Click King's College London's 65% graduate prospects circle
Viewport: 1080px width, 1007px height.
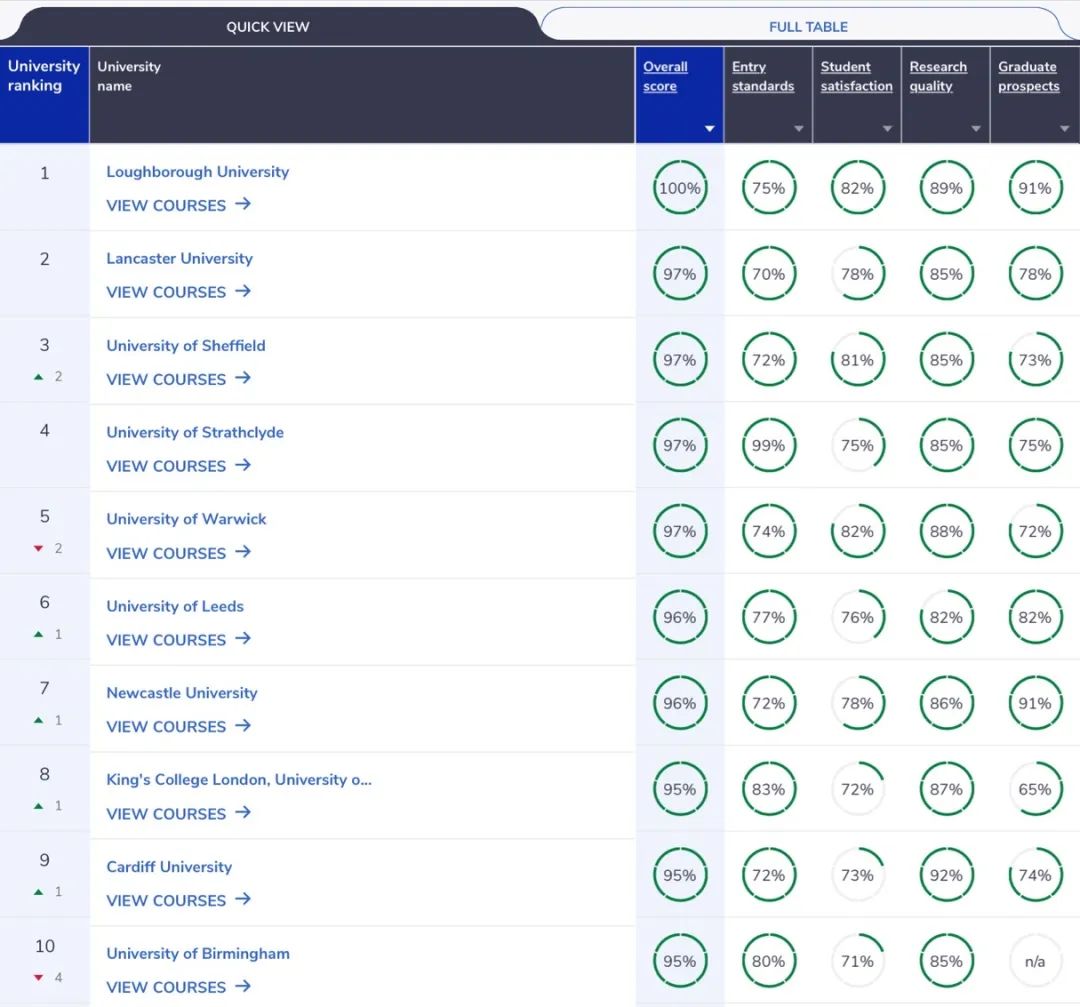(x=1035, y=789)
